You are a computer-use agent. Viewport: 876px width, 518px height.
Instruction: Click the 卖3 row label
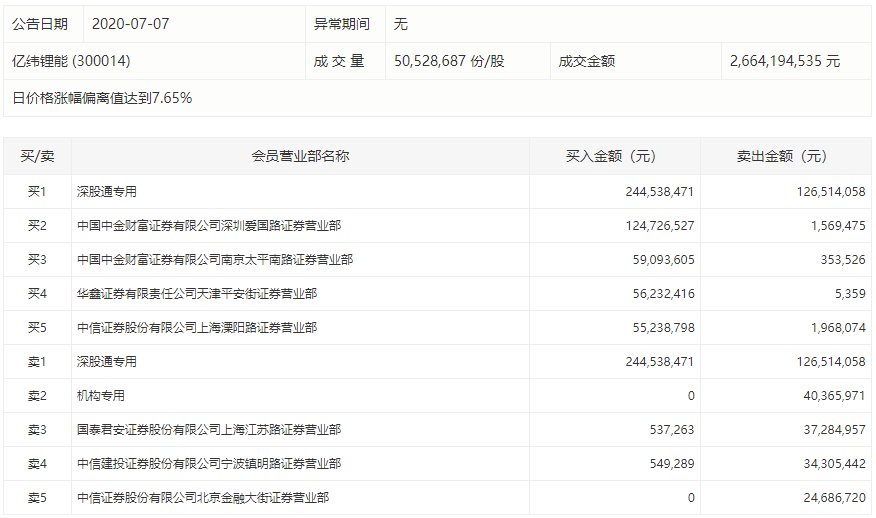(x=37, y=430)
